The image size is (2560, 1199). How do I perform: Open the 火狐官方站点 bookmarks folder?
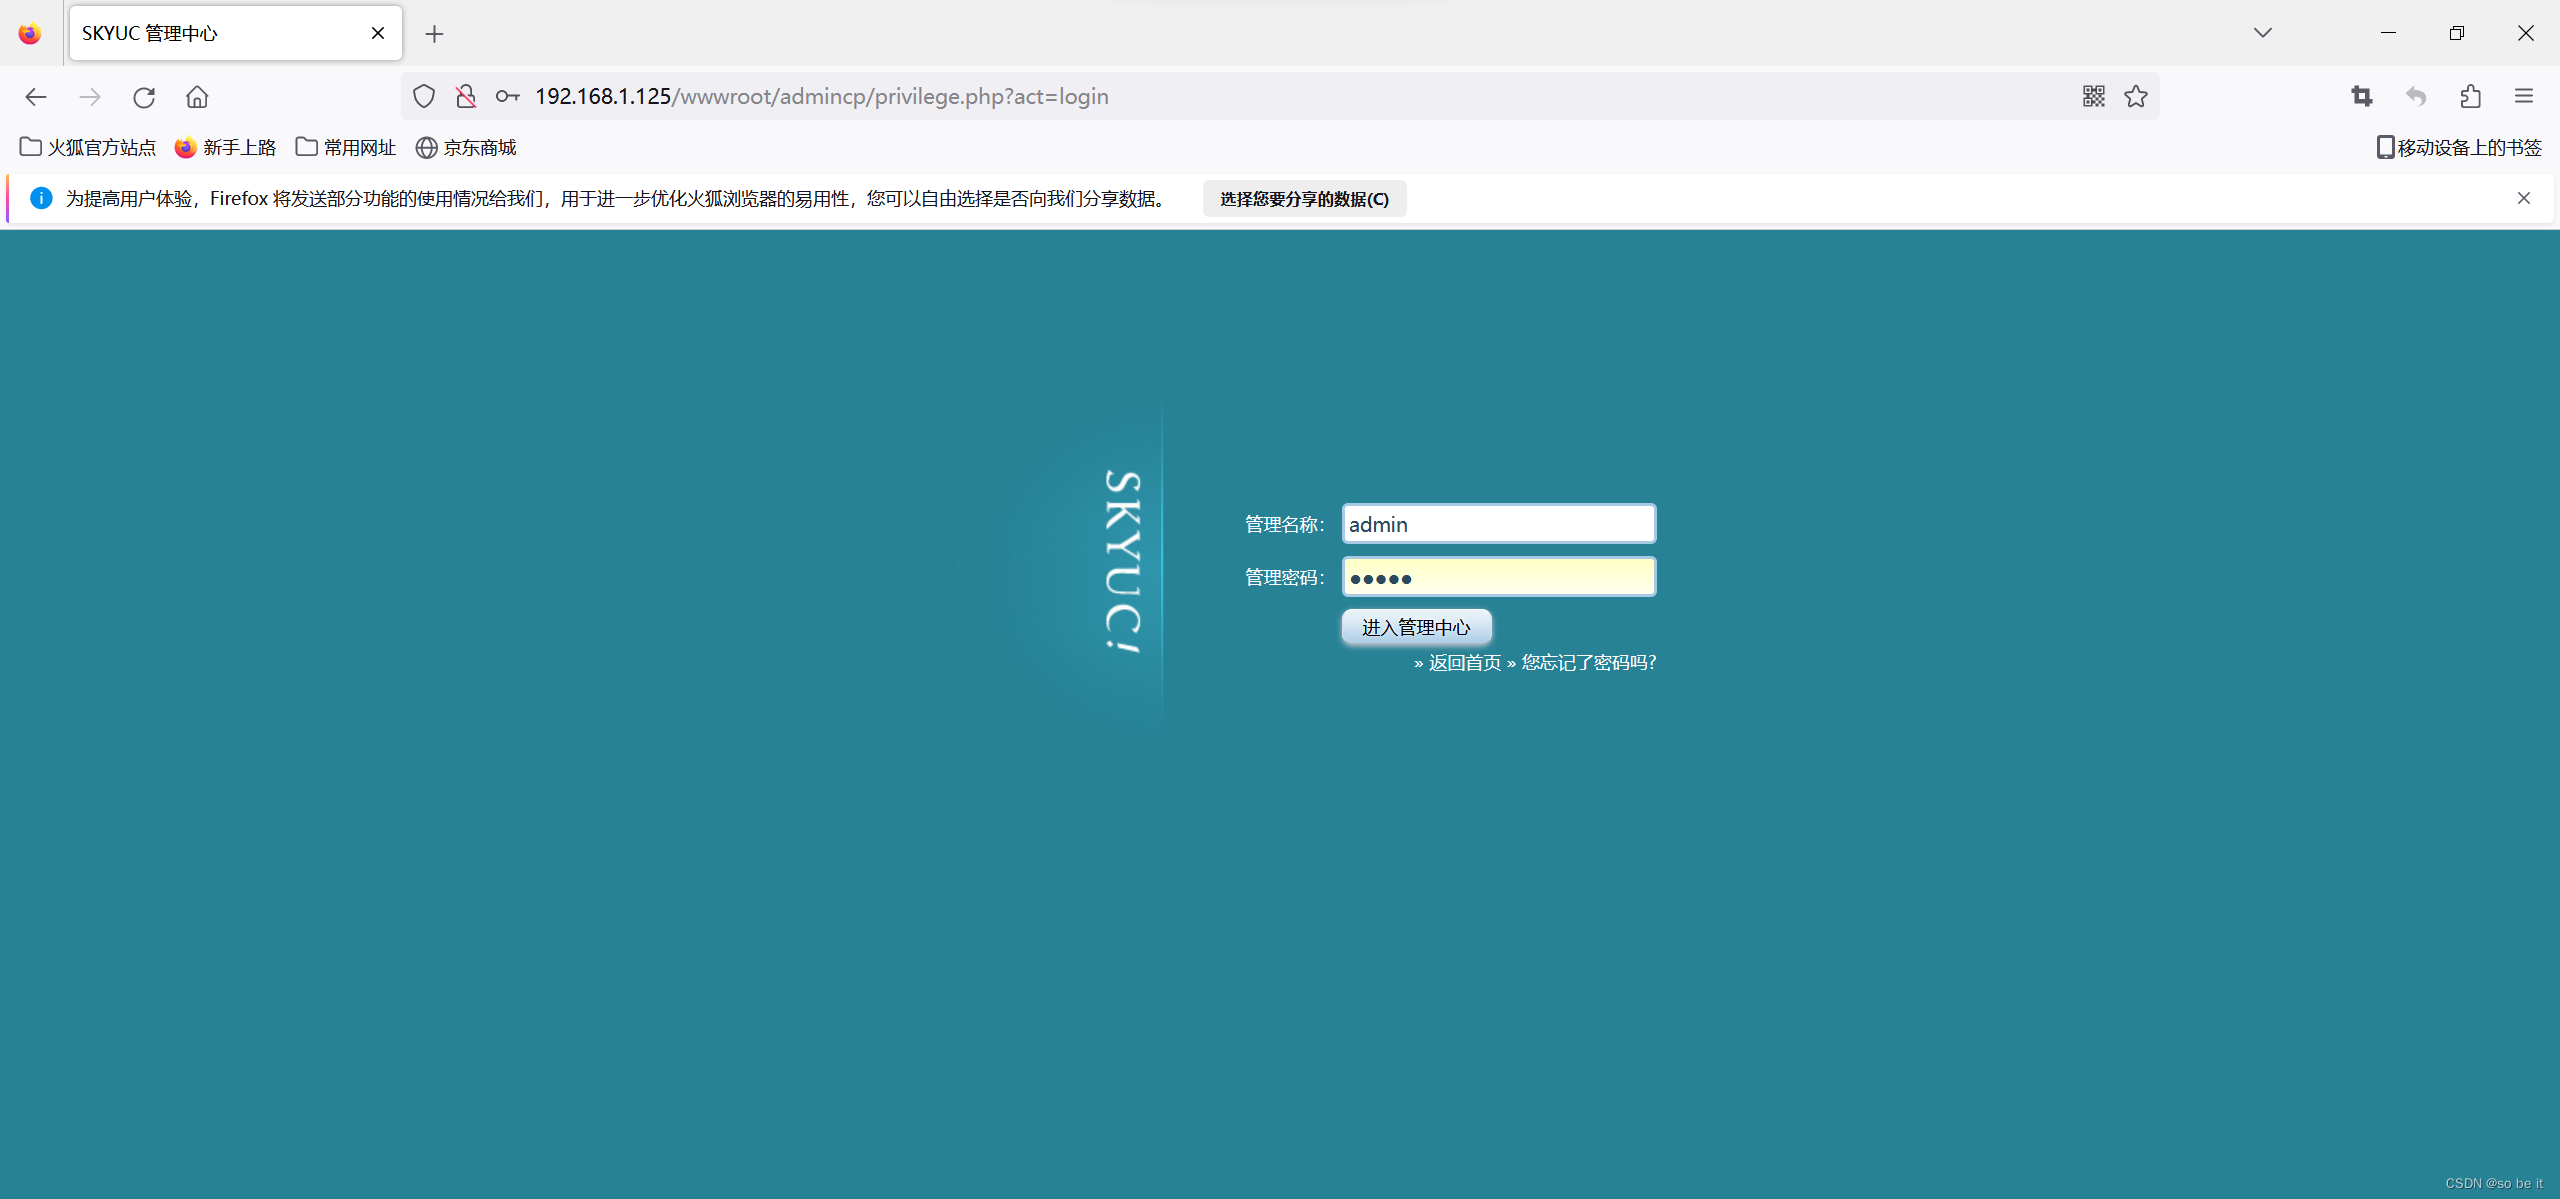tap(88, 147)
